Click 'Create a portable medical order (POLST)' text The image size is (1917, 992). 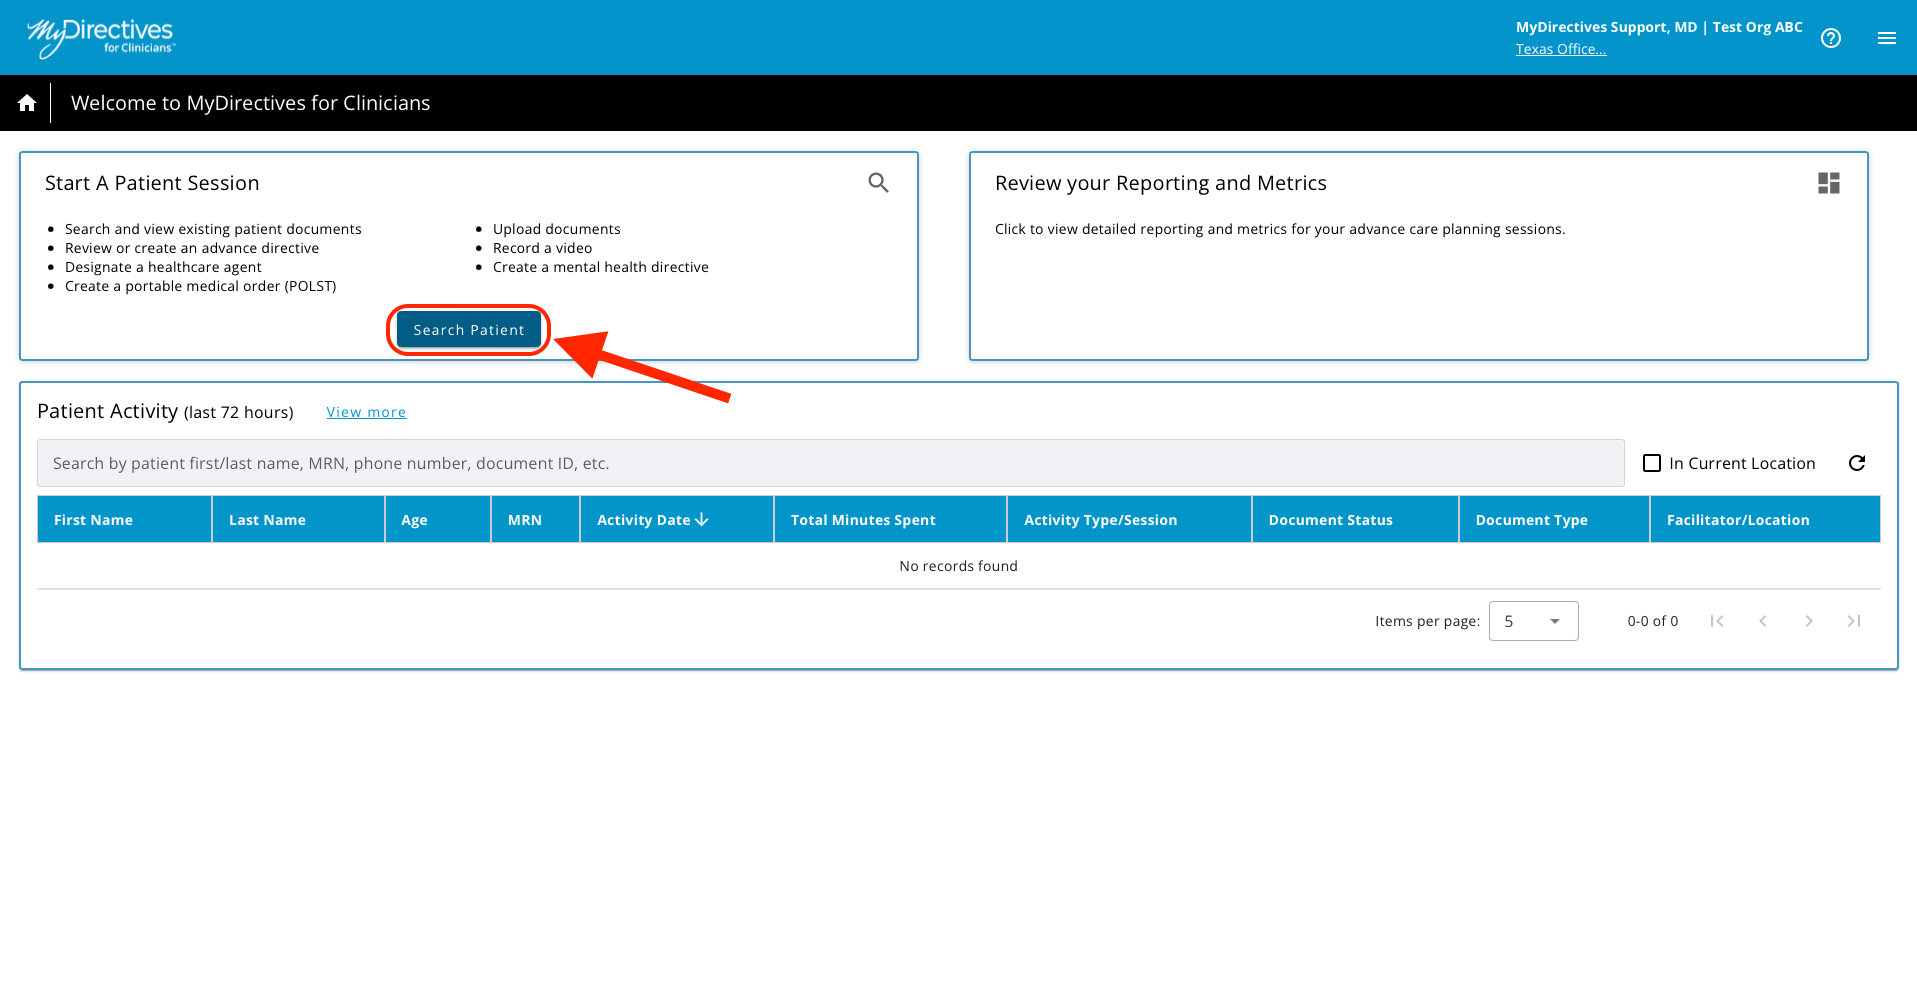200,286
